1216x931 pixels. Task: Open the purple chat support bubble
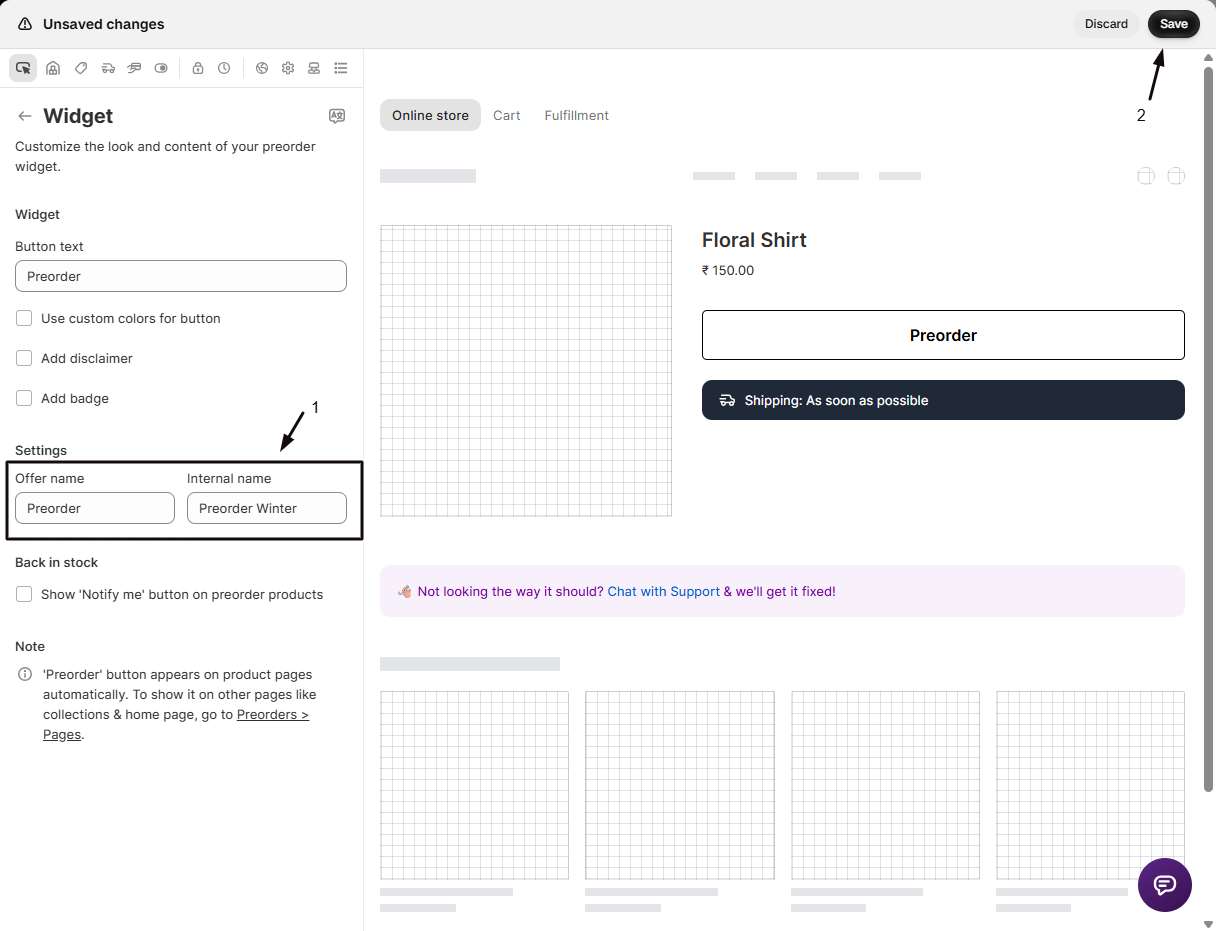click(1165, 885)
